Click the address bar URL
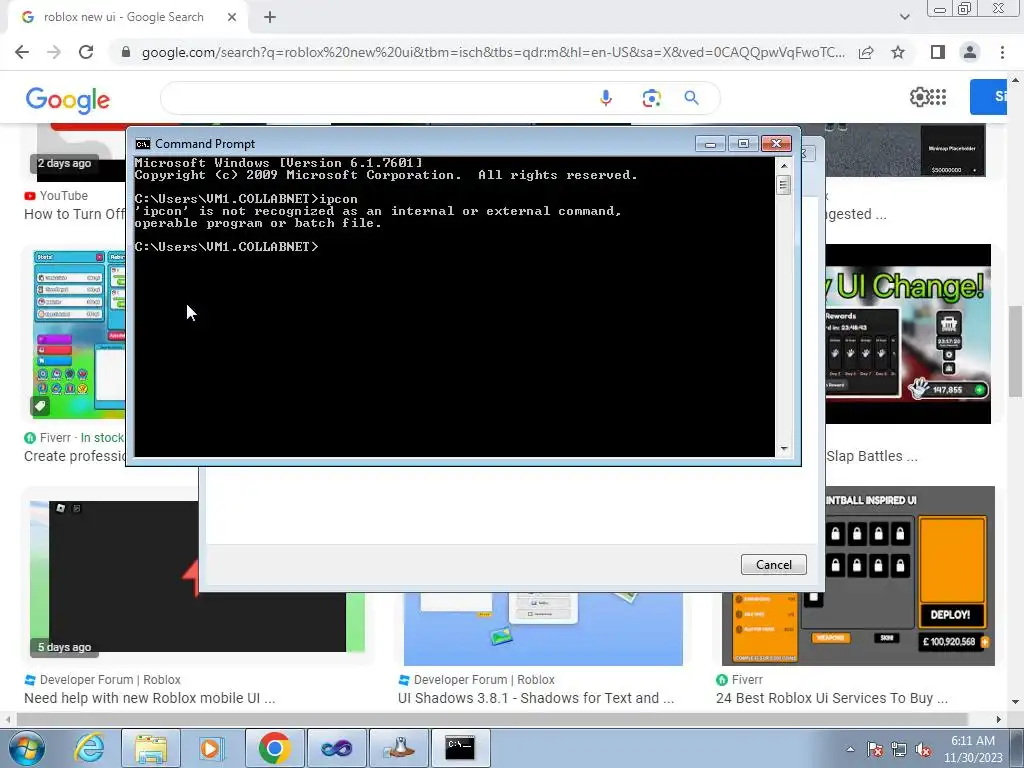This screenshot has width=1024, height=768. point(493,52)
